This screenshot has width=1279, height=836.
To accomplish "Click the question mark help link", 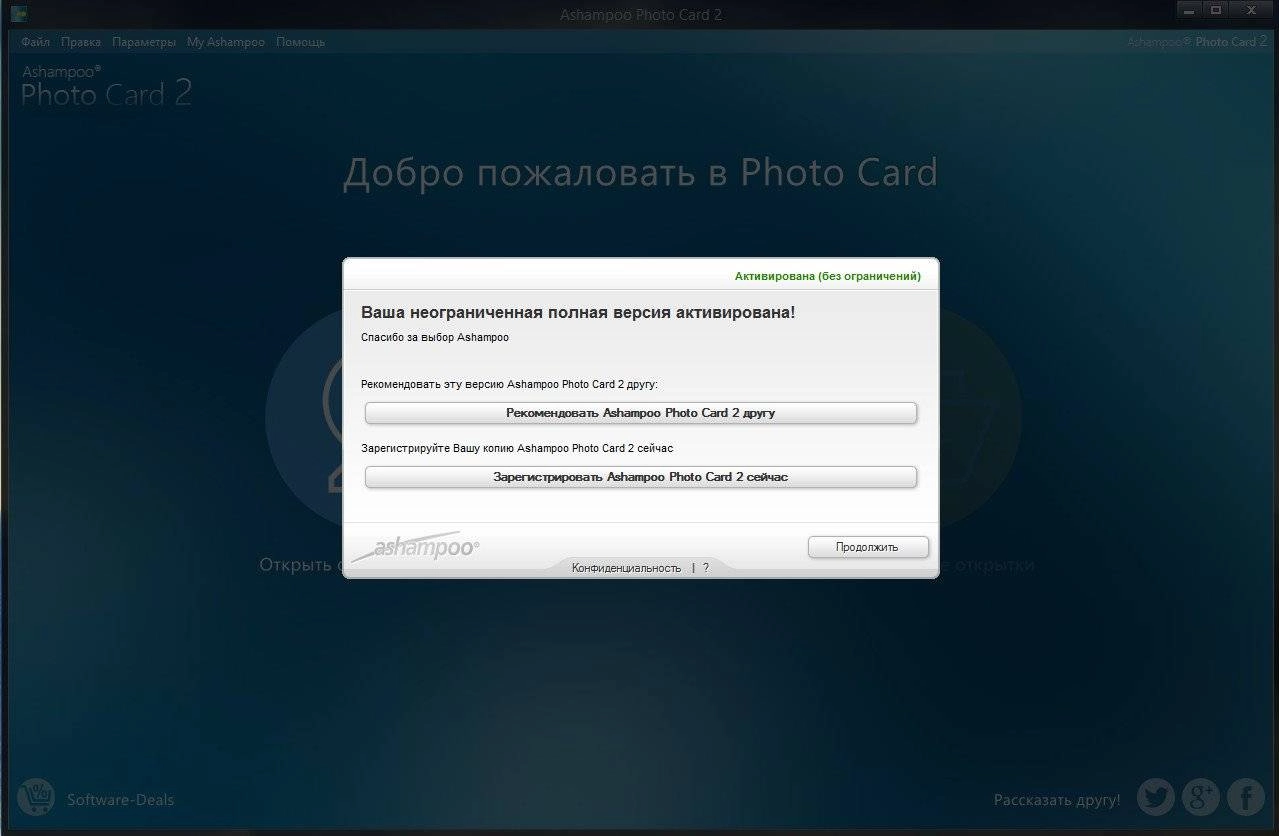I will (706, 568).
